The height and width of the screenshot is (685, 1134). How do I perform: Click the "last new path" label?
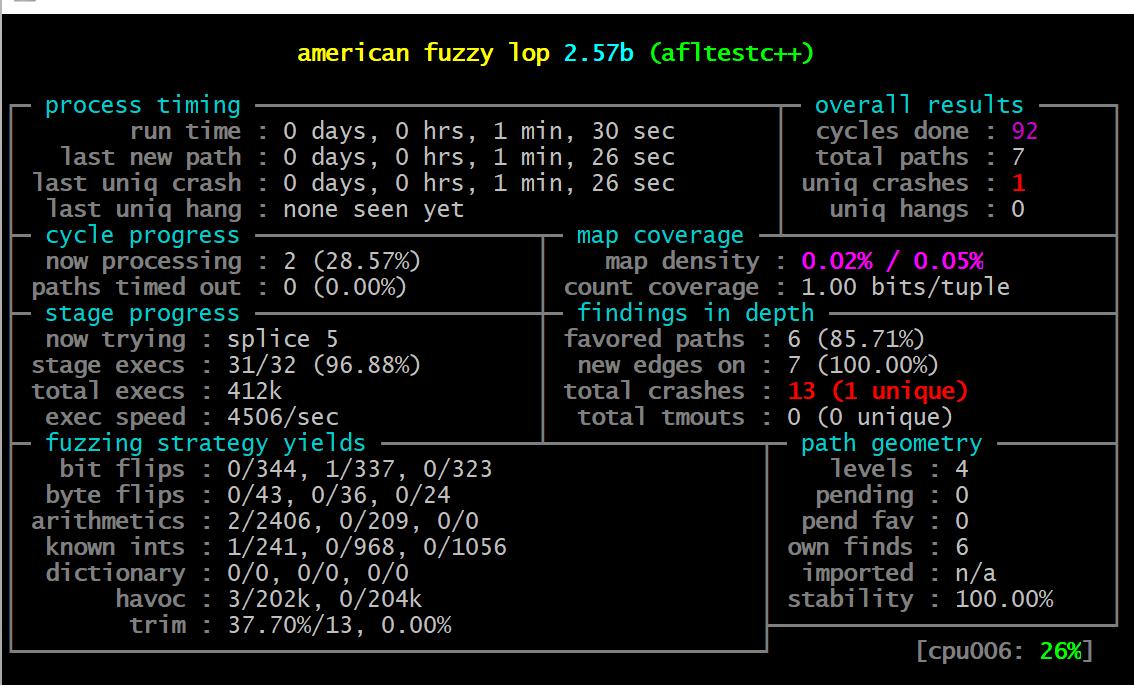tap(150, 157)
